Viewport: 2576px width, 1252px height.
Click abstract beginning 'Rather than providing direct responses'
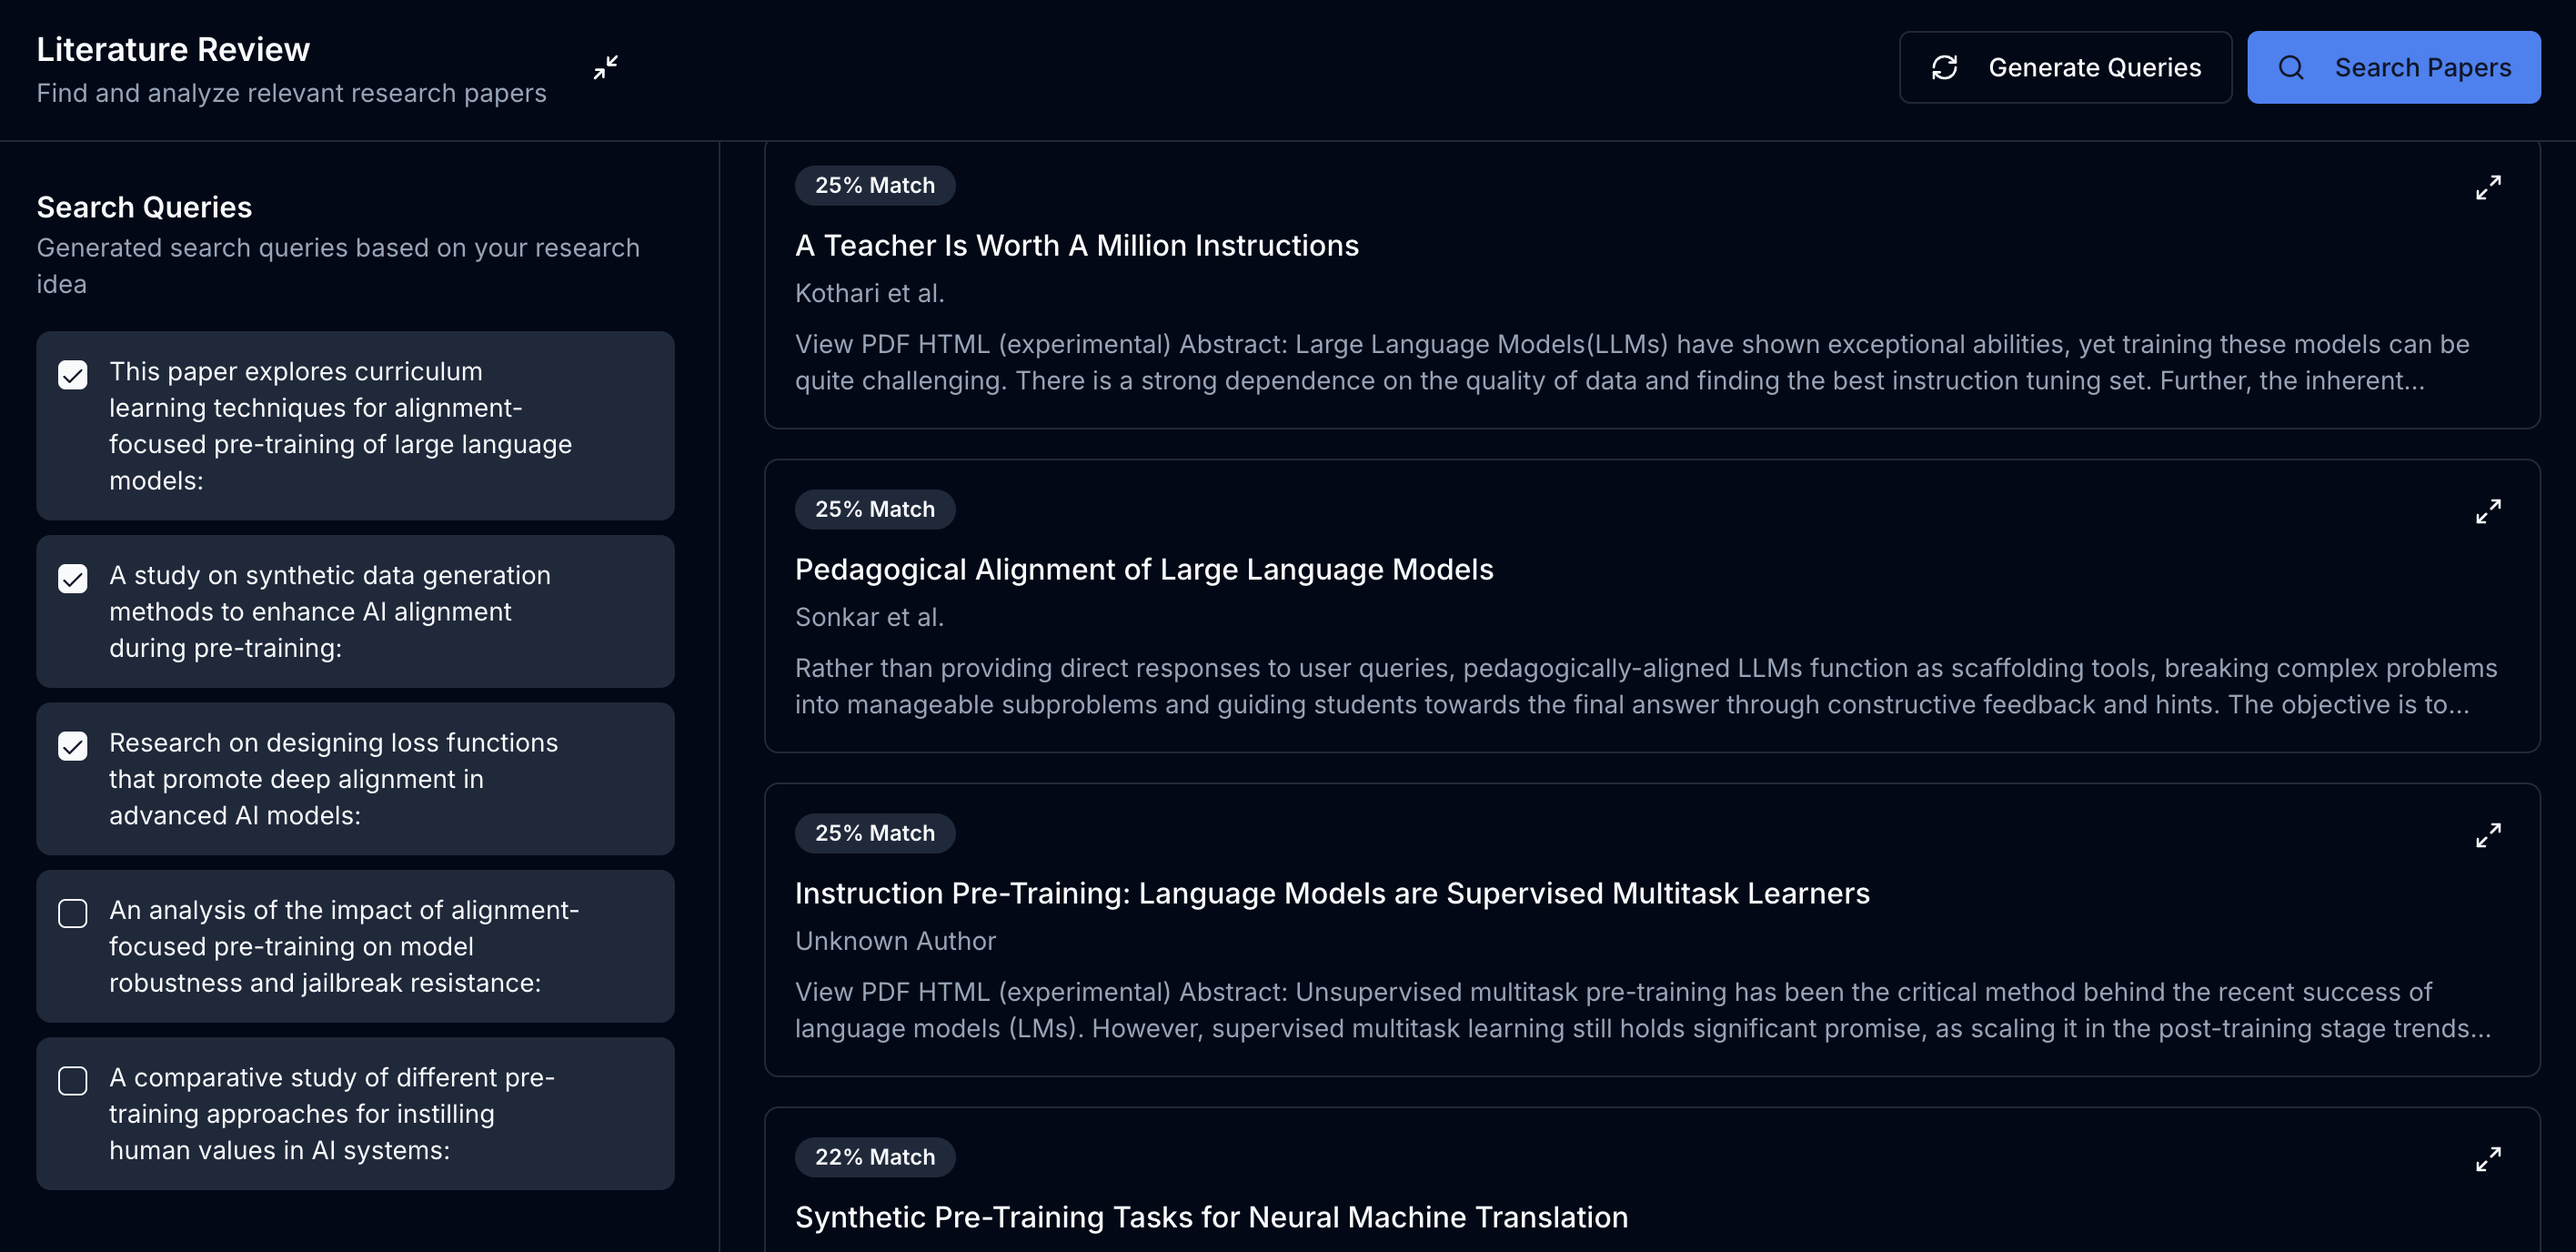tap(1646, 686)
